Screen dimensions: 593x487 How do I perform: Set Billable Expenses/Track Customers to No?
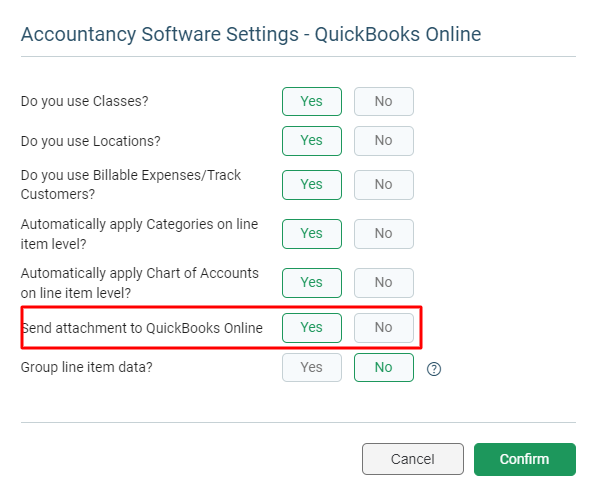pos(383,185)
